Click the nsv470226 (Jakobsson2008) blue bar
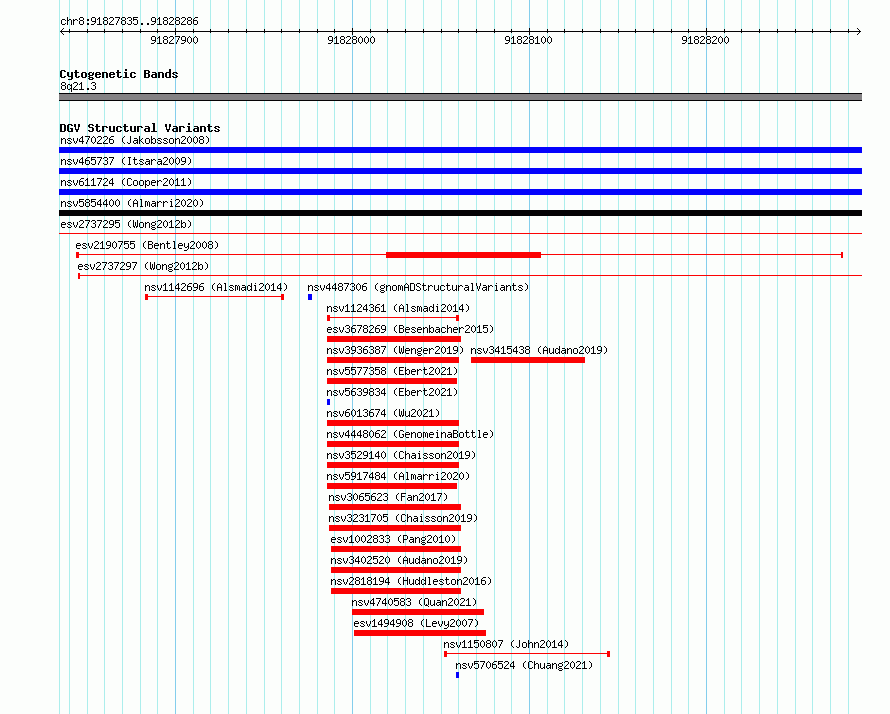Image resolution: width=890 pixels, height=714 pixels. pyautogui.click(x=460, y=150)
